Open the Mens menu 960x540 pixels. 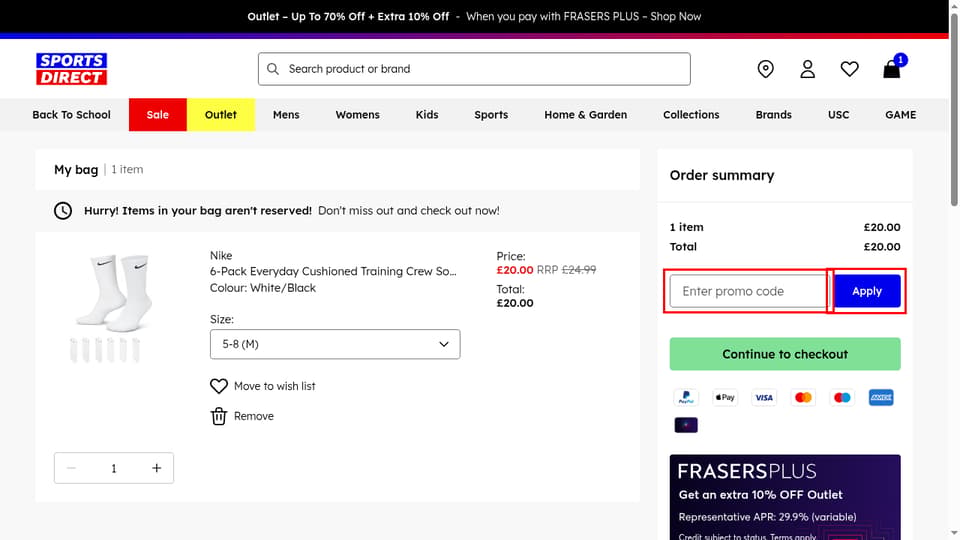(286, 114)
